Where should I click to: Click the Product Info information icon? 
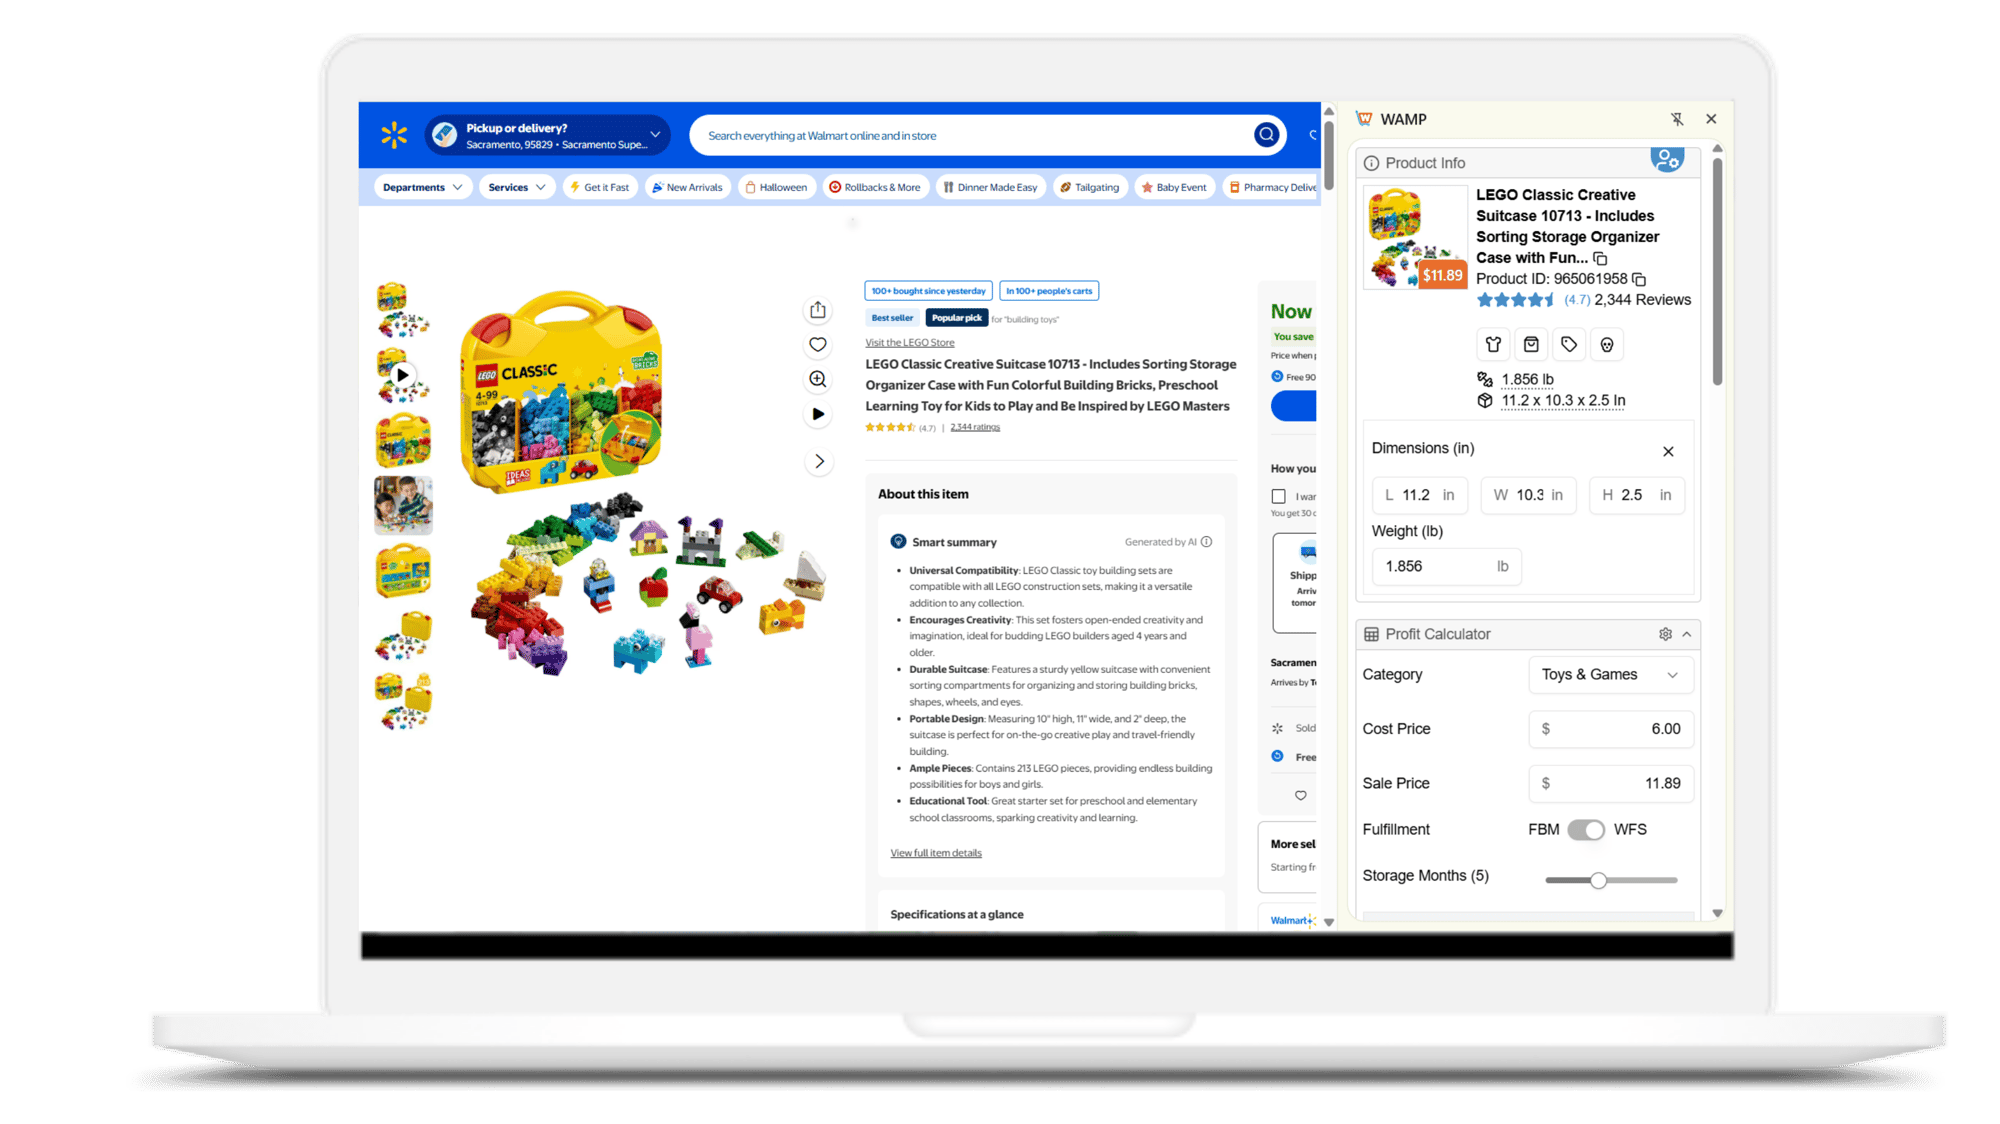click(x=1372, y=163)
